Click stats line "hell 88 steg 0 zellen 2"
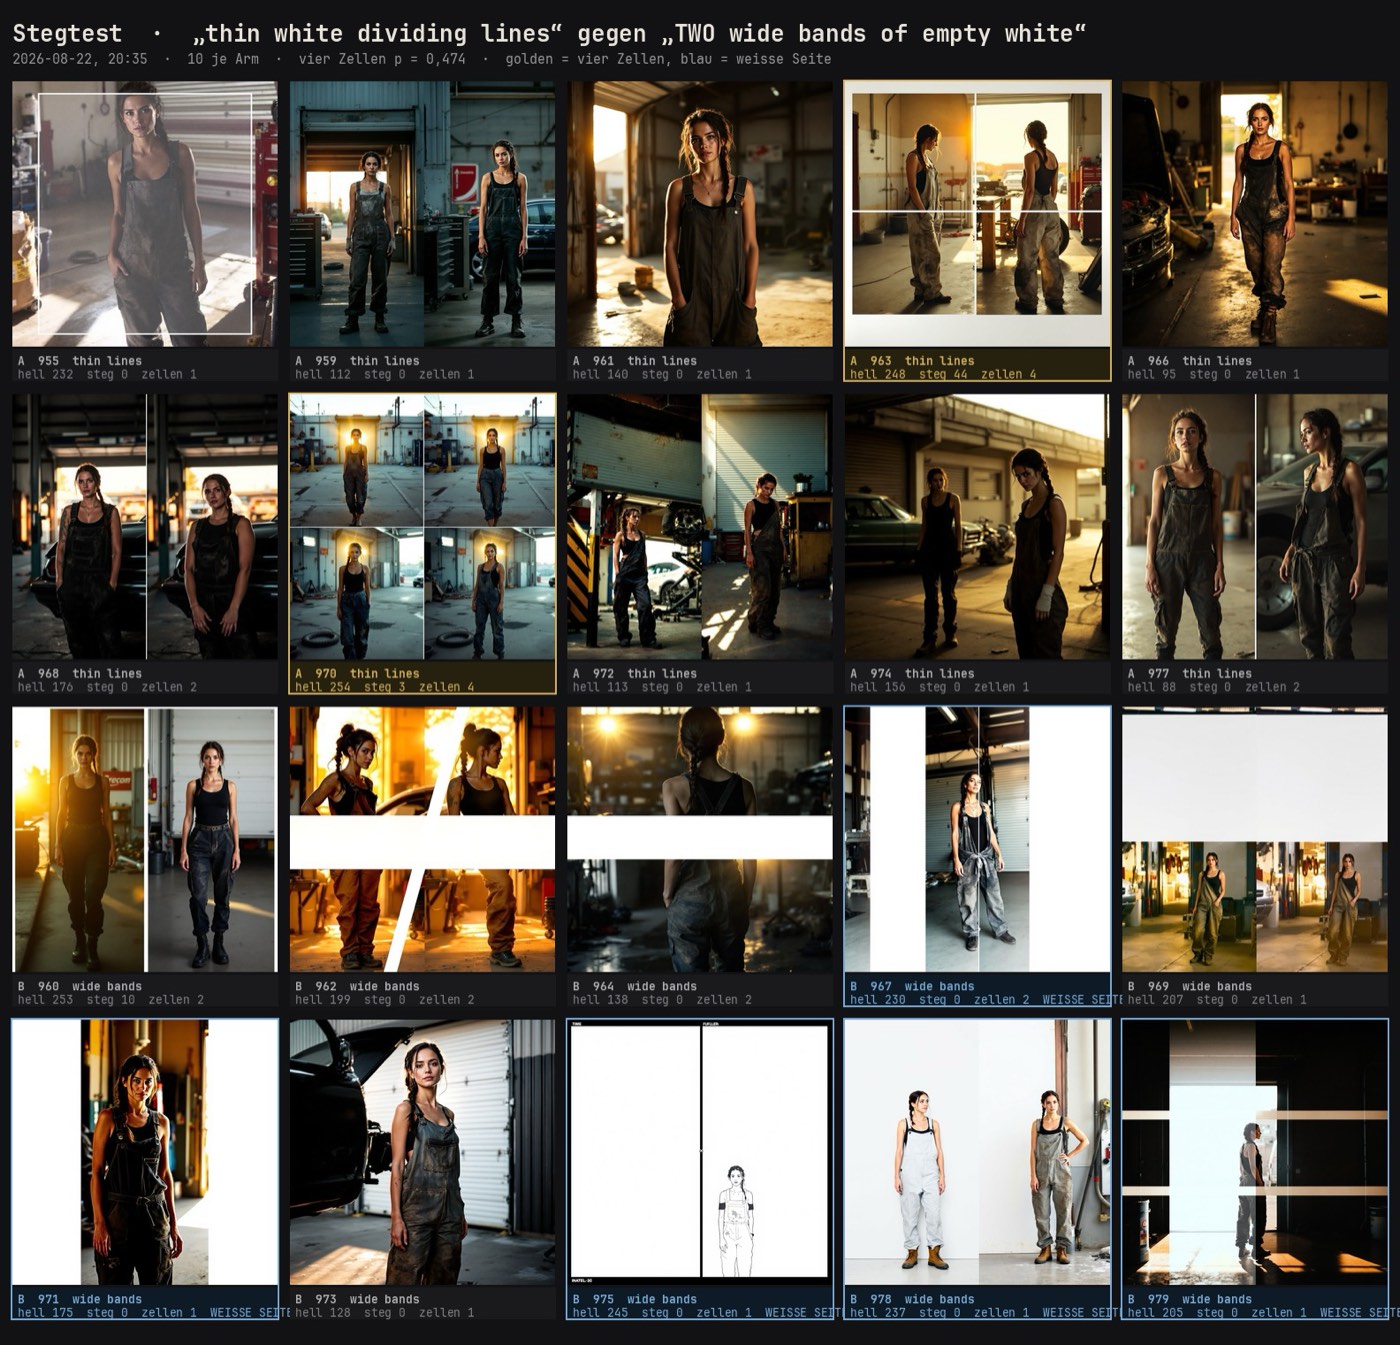Viewport: 1400px width, 1345px height. coord(1214,688)
